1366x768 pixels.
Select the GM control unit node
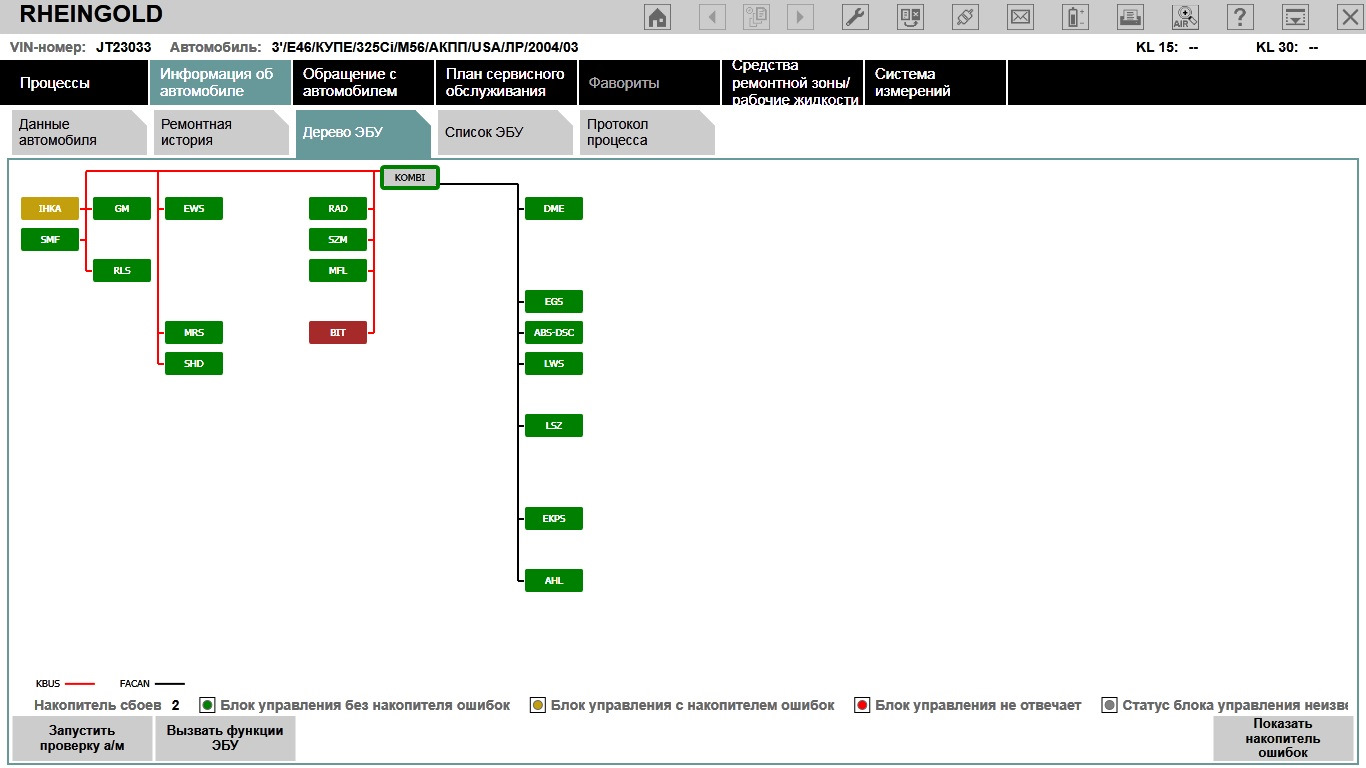point(122,208)
